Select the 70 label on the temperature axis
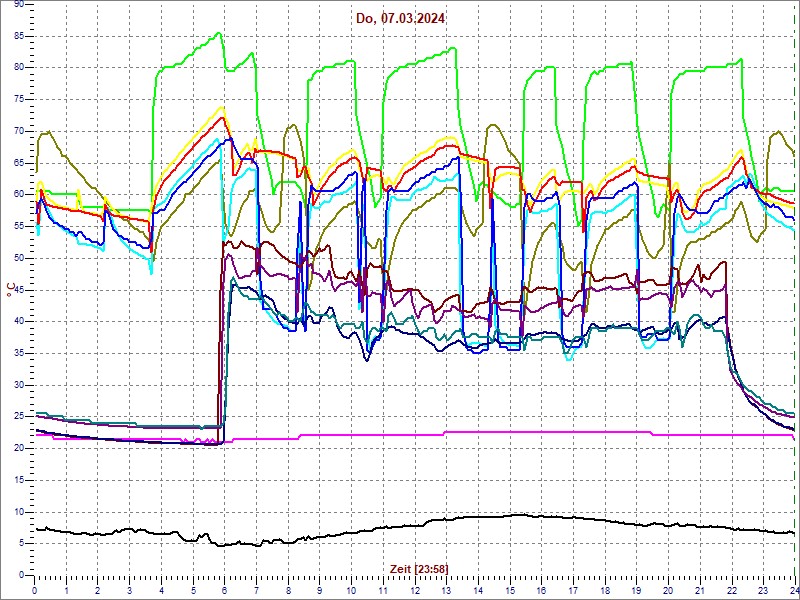Screen dimensions: 800x600 click(x=18, y=131)
